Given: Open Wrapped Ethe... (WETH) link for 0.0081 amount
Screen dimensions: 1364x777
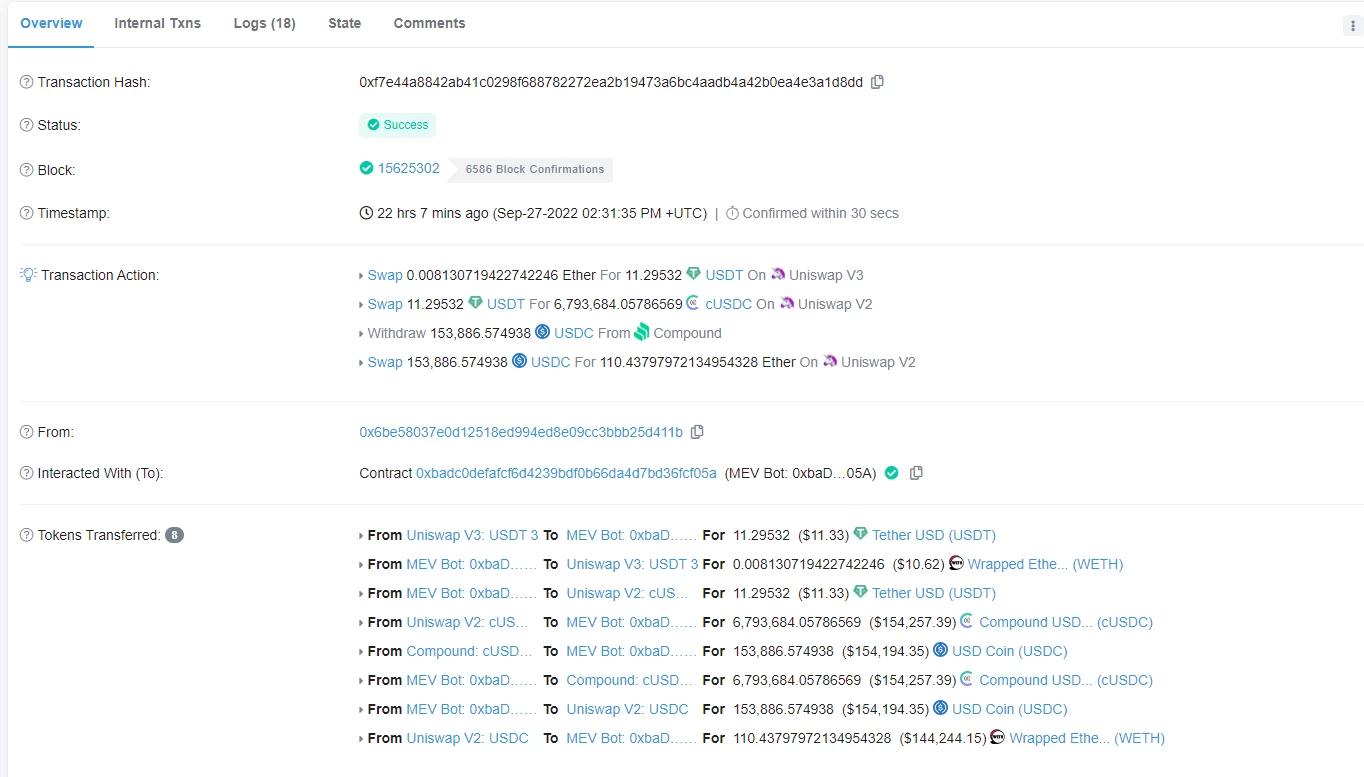Looking at the screenshot, I should click(1045, 564).
